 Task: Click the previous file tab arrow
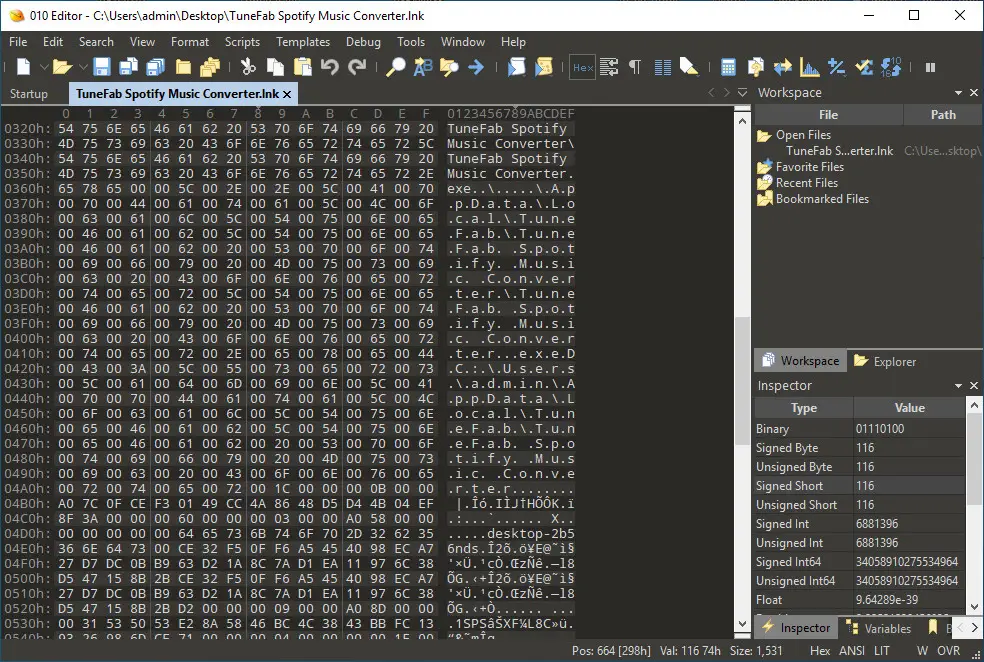pos(711,93)
